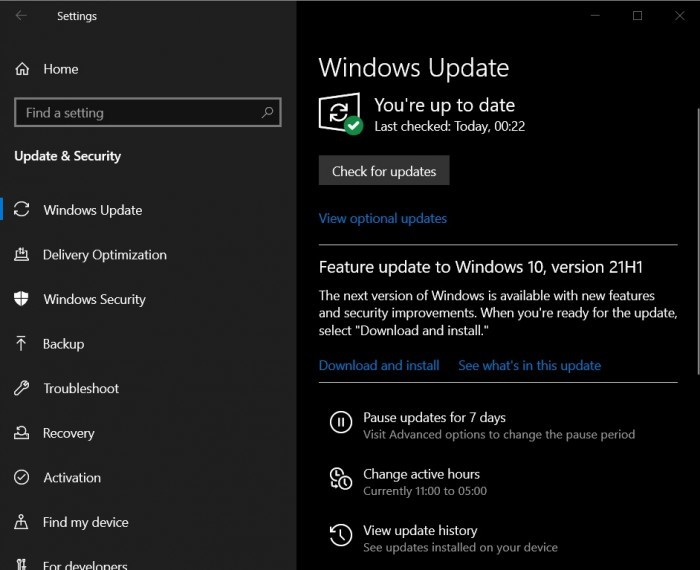Click the search magnifier icon
700x570 pixels.
tap(267, 113)
